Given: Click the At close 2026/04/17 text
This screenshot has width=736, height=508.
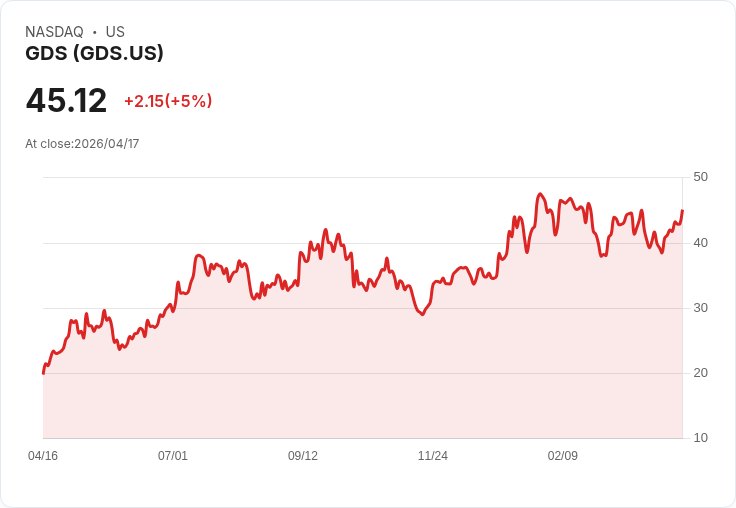Looking at the screenshot, I should tap(82, 144).
